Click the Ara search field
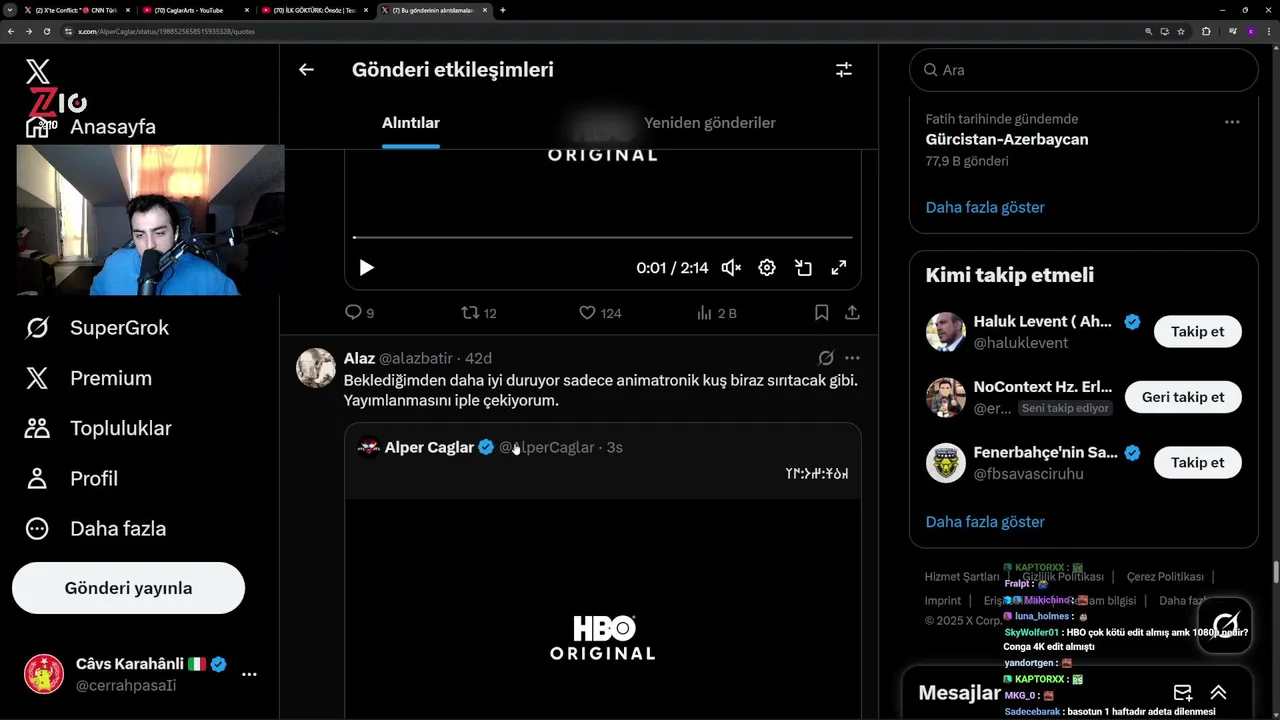1280x720 pixels. tap(1083, 70)
